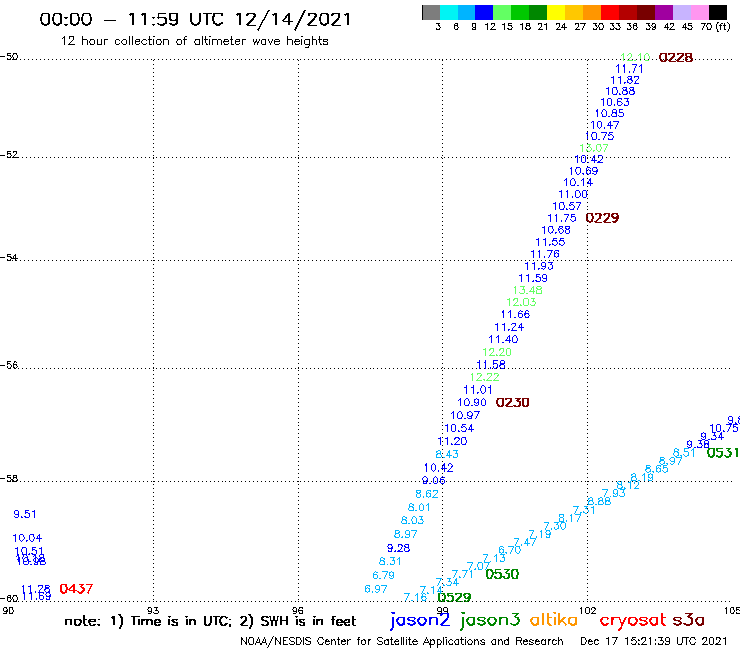Click wave height value 11.20
The height and width of the screenshot is (650, 740).
point(452,441)
